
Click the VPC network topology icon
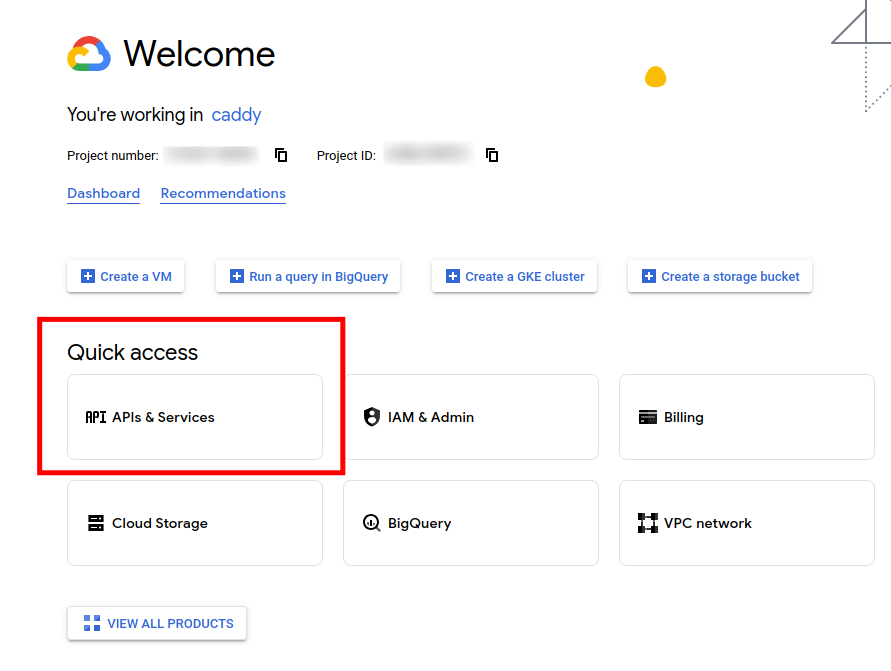tap(648, 523)
